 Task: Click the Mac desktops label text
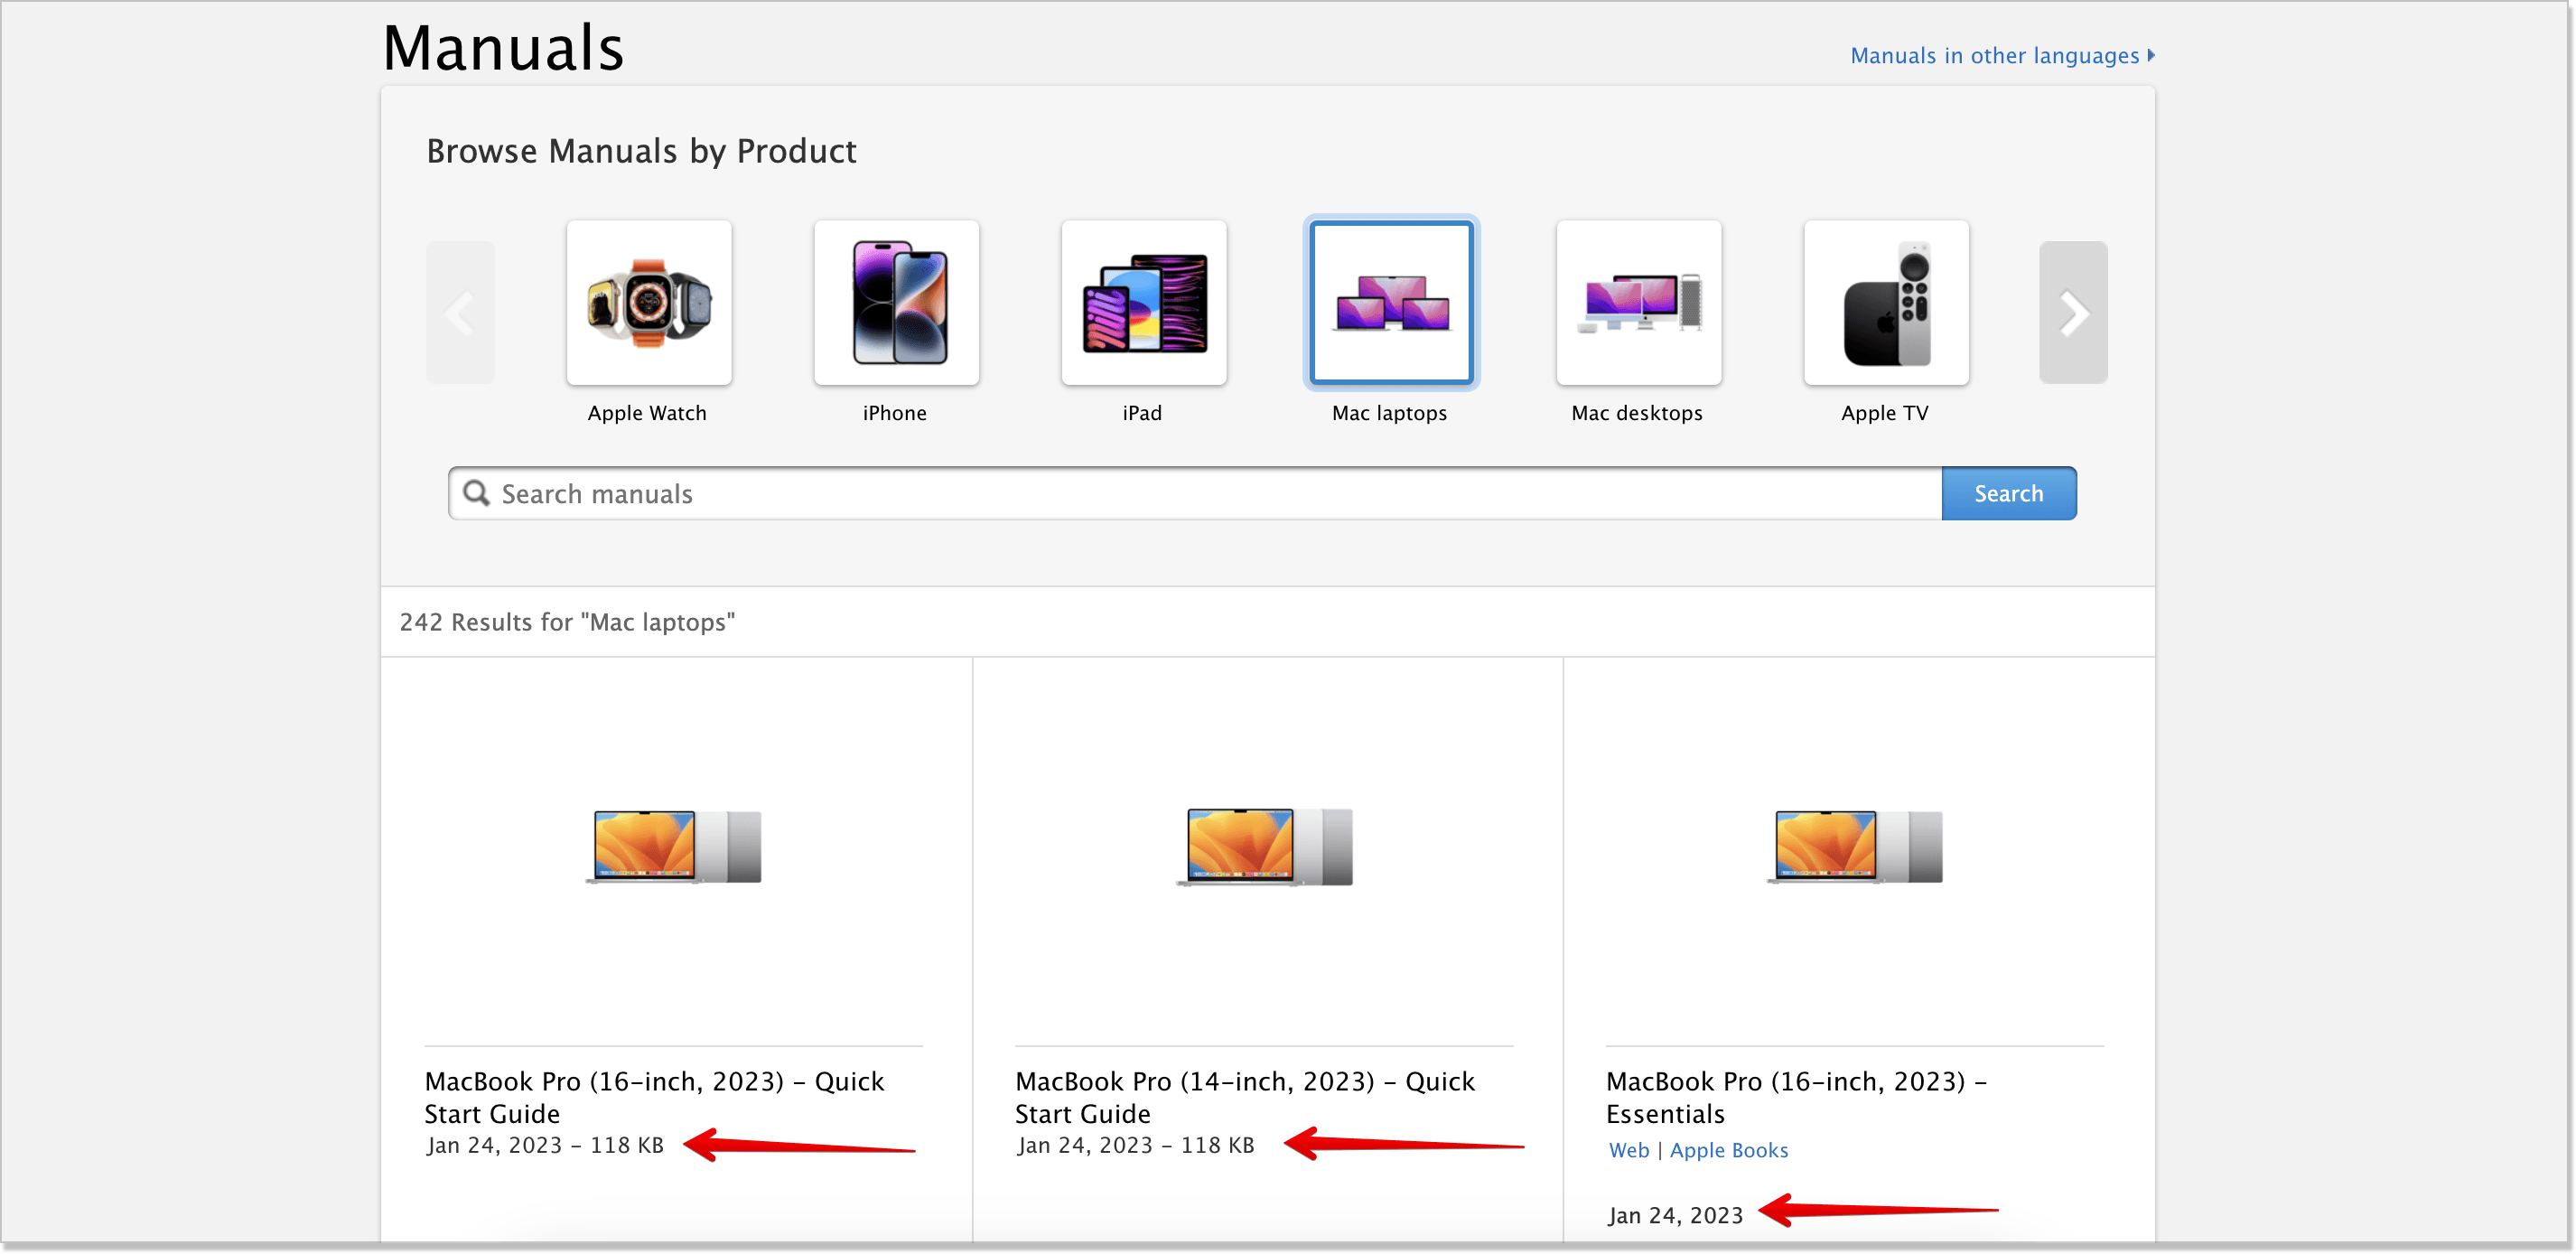(1637, 413)
